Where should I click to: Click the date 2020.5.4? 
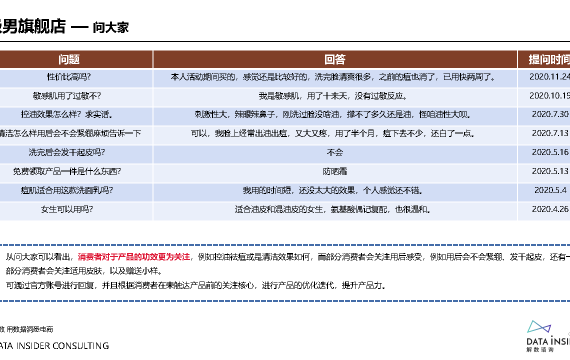(x=550, y=190)
